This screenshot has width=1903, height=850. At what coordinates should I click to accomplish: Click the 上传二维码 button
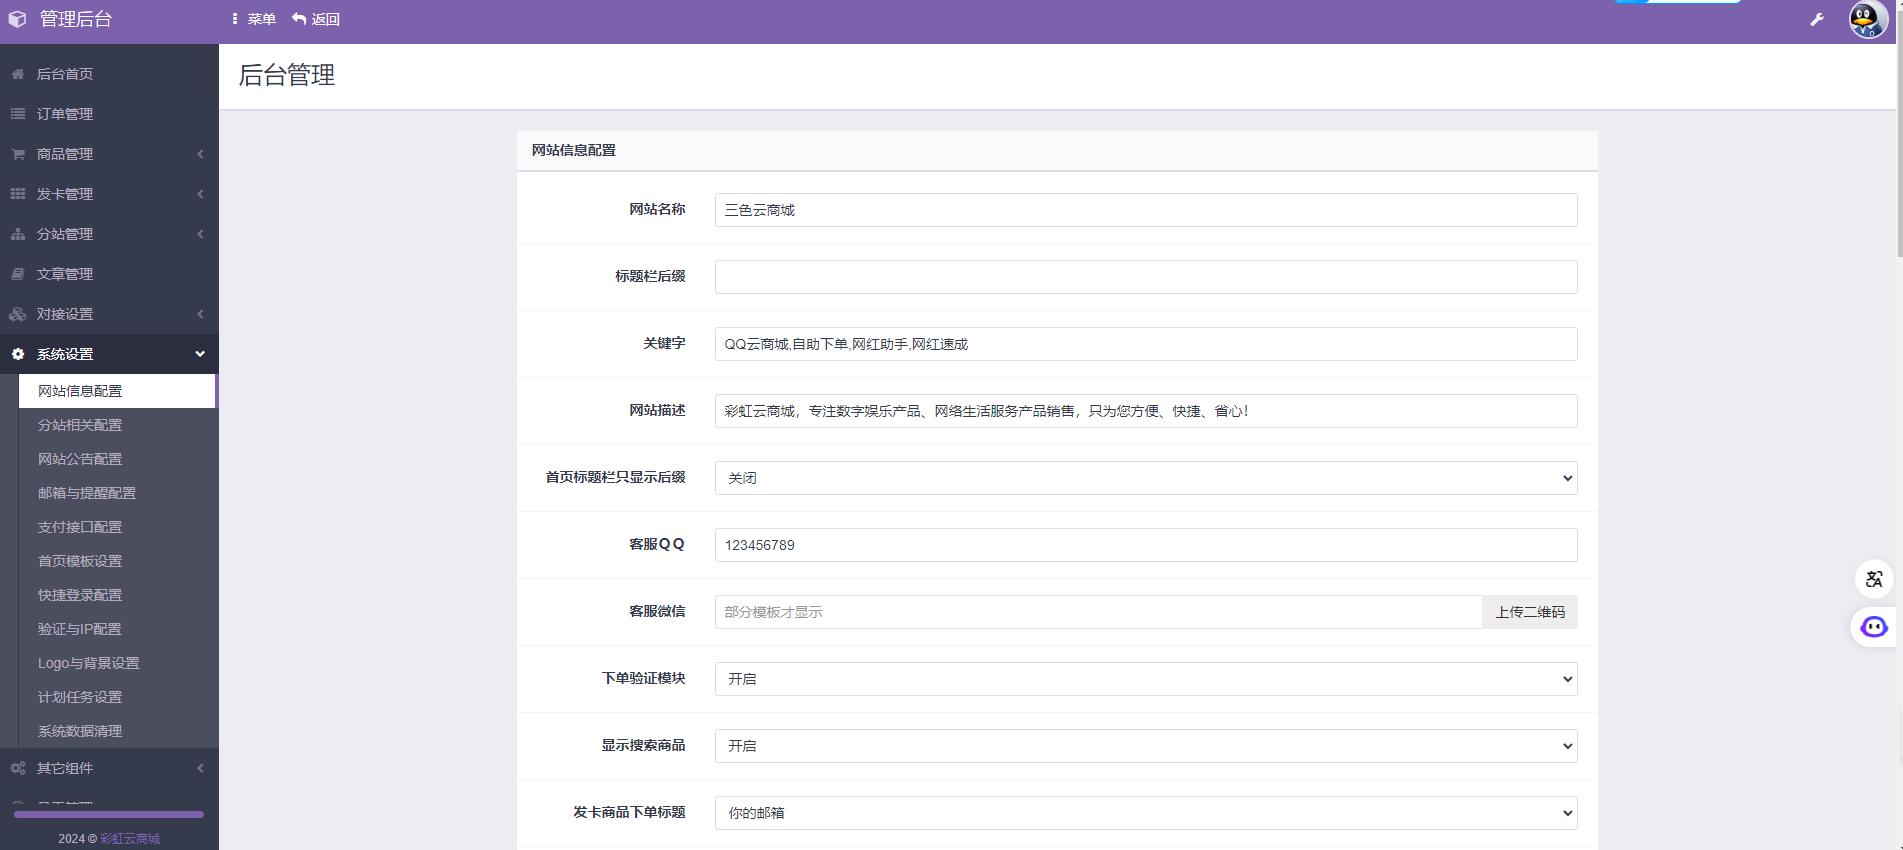[x=1529, y=612]
